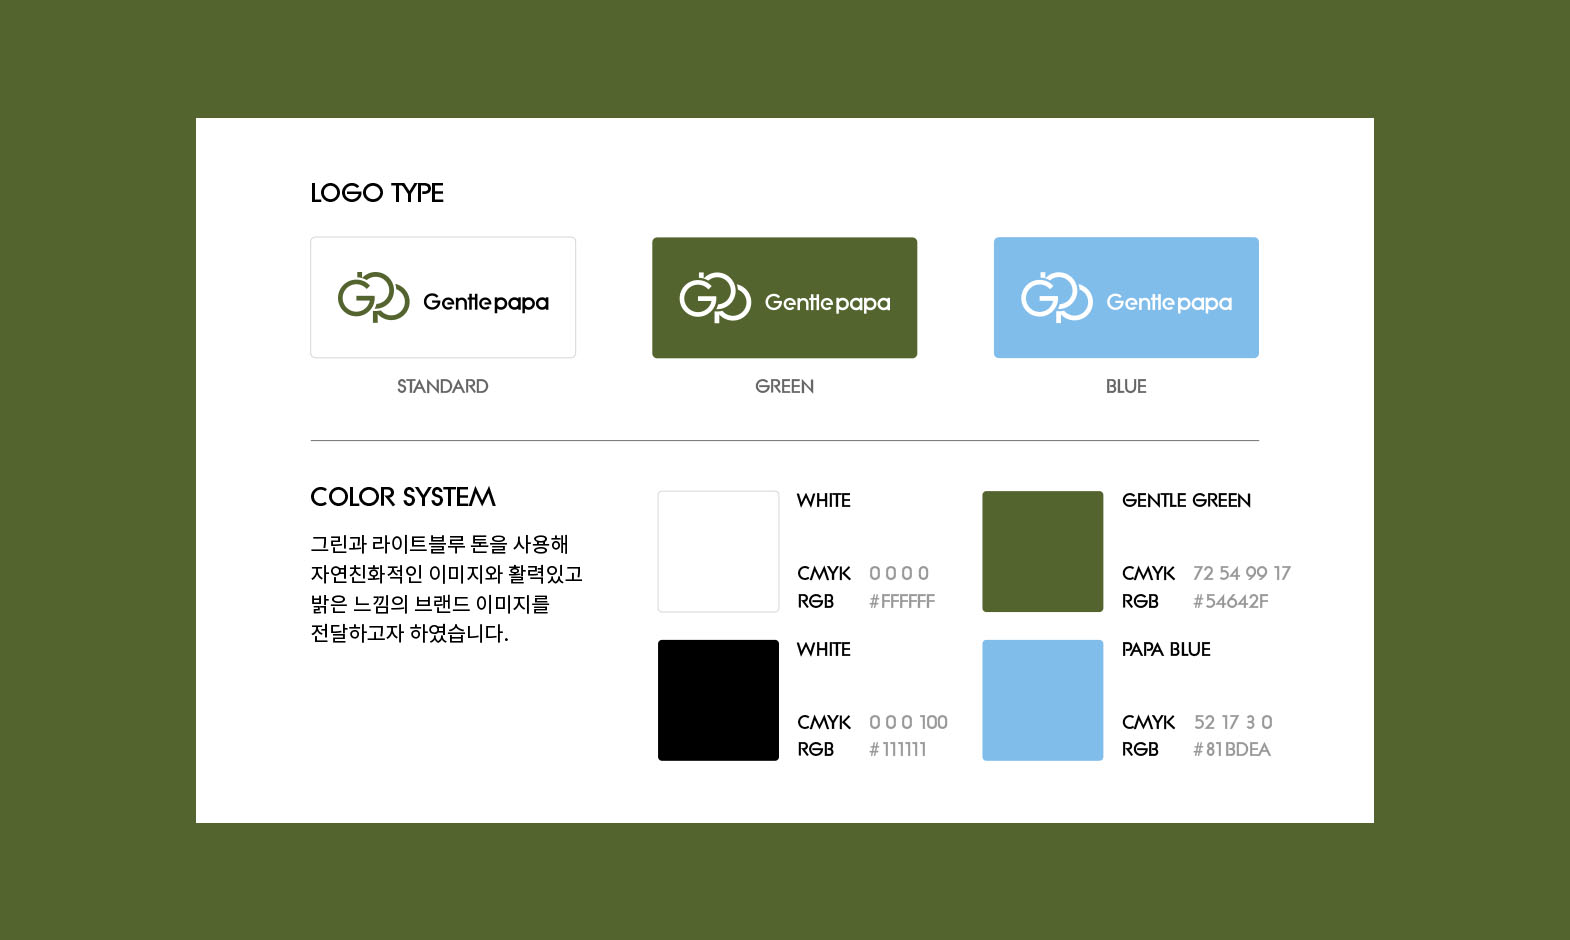Screen dimensions: 1570x940
Task: Click the GENTLE GREEN label
Action: [1187, 500]
